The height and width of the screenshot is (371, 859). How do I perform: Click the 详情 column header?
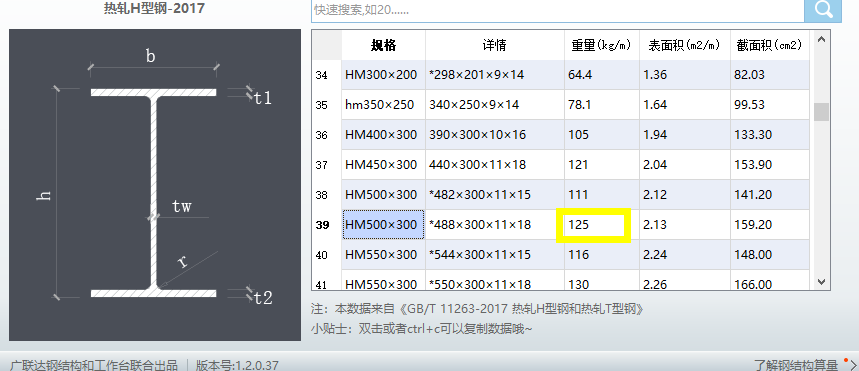click(495, 45)
